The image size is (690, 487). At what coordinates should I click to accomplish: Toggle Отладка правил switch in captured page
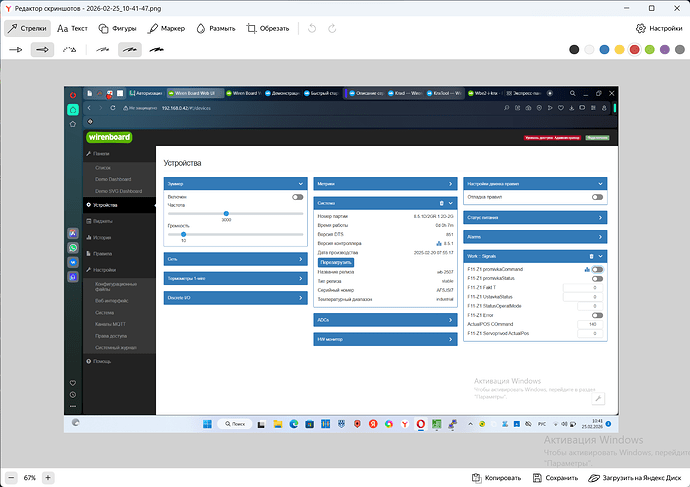point(597,197)
